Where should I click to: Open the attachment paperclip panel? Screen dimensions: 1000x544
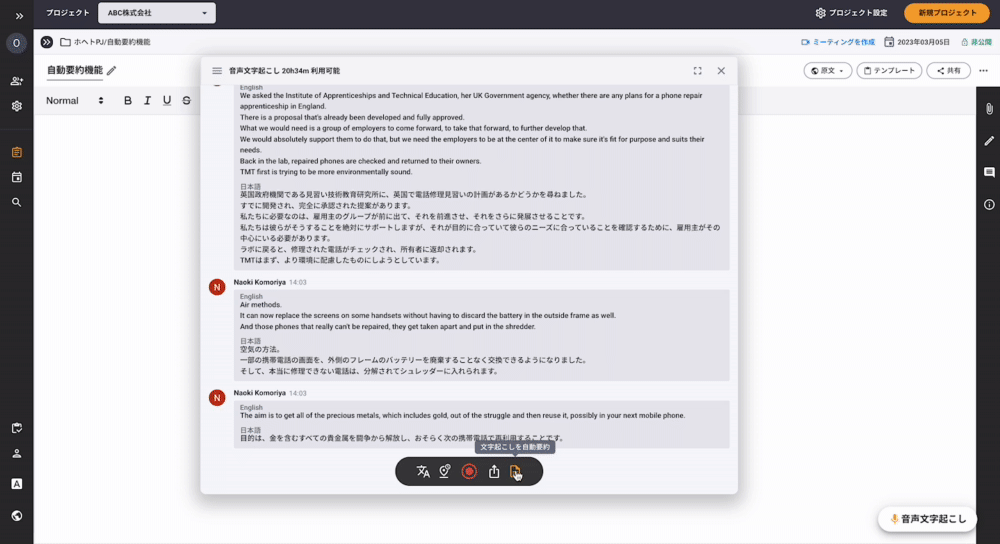[988, 108]
